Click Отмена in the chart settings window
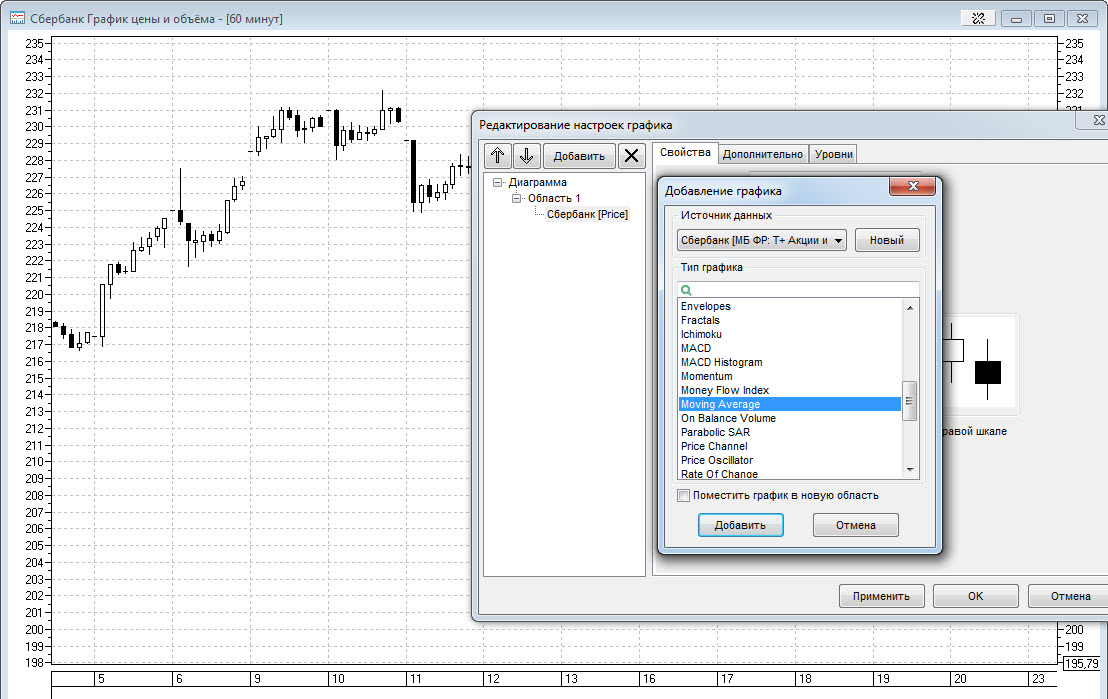Screen dimensions: 1108x699 1069,596
